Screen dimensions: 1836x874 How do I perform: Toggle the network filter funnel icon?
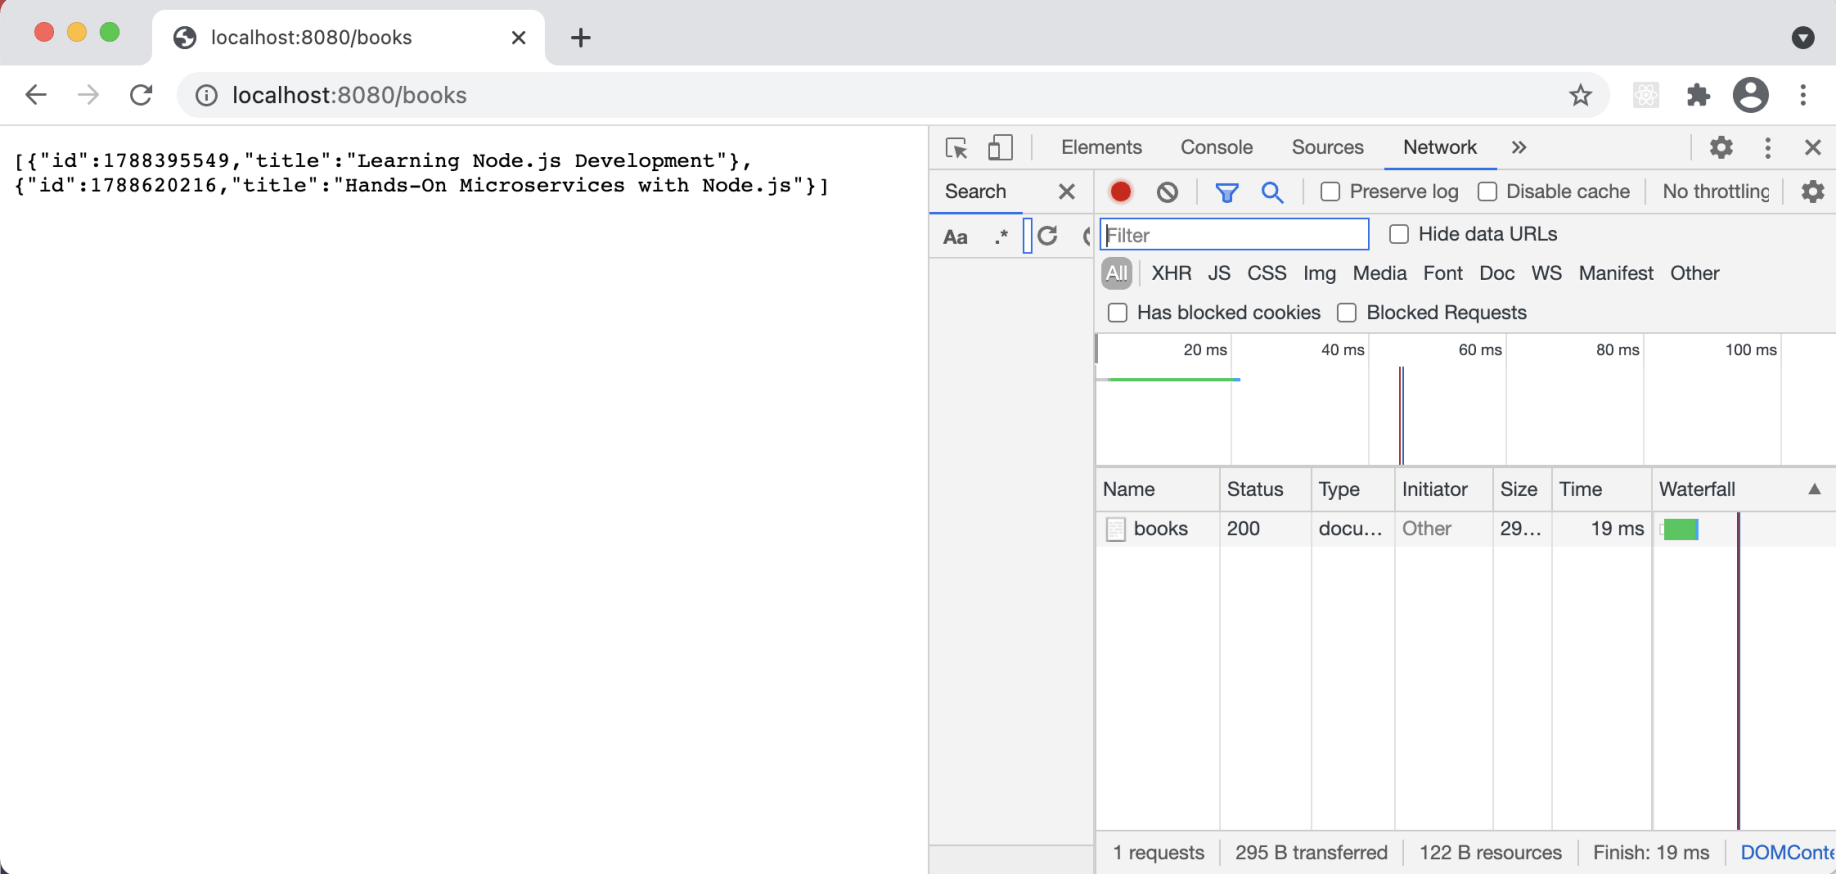[1226, 192]
